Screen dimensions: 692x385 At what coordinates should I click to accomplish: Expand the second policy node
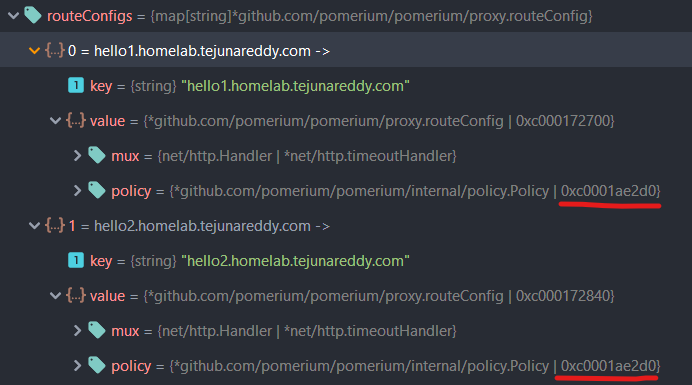point(77,365)
